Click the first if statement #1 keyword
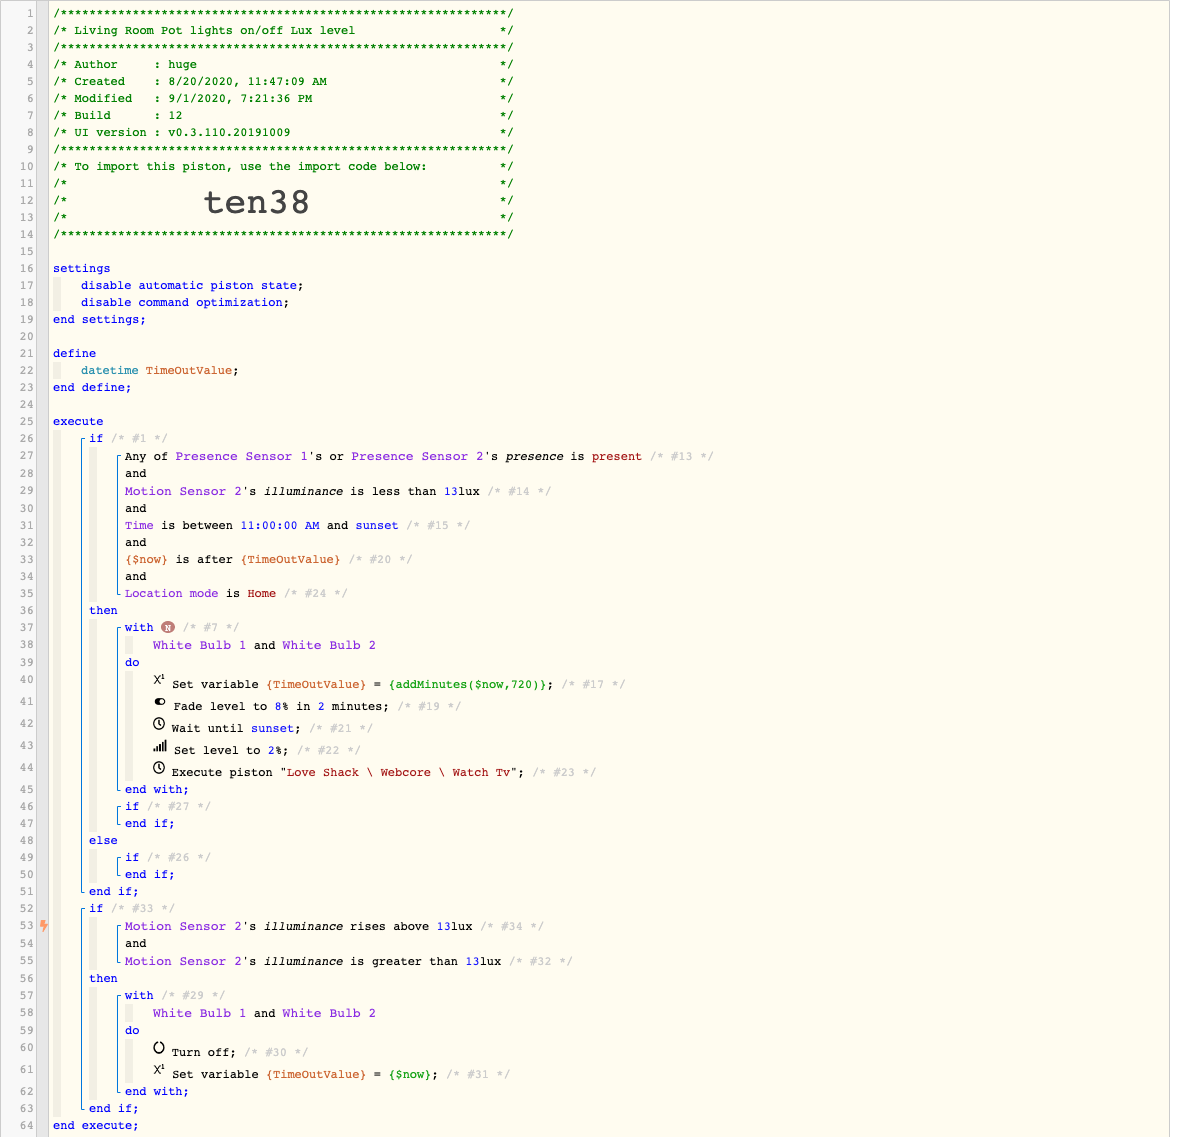 coord(95,439)
